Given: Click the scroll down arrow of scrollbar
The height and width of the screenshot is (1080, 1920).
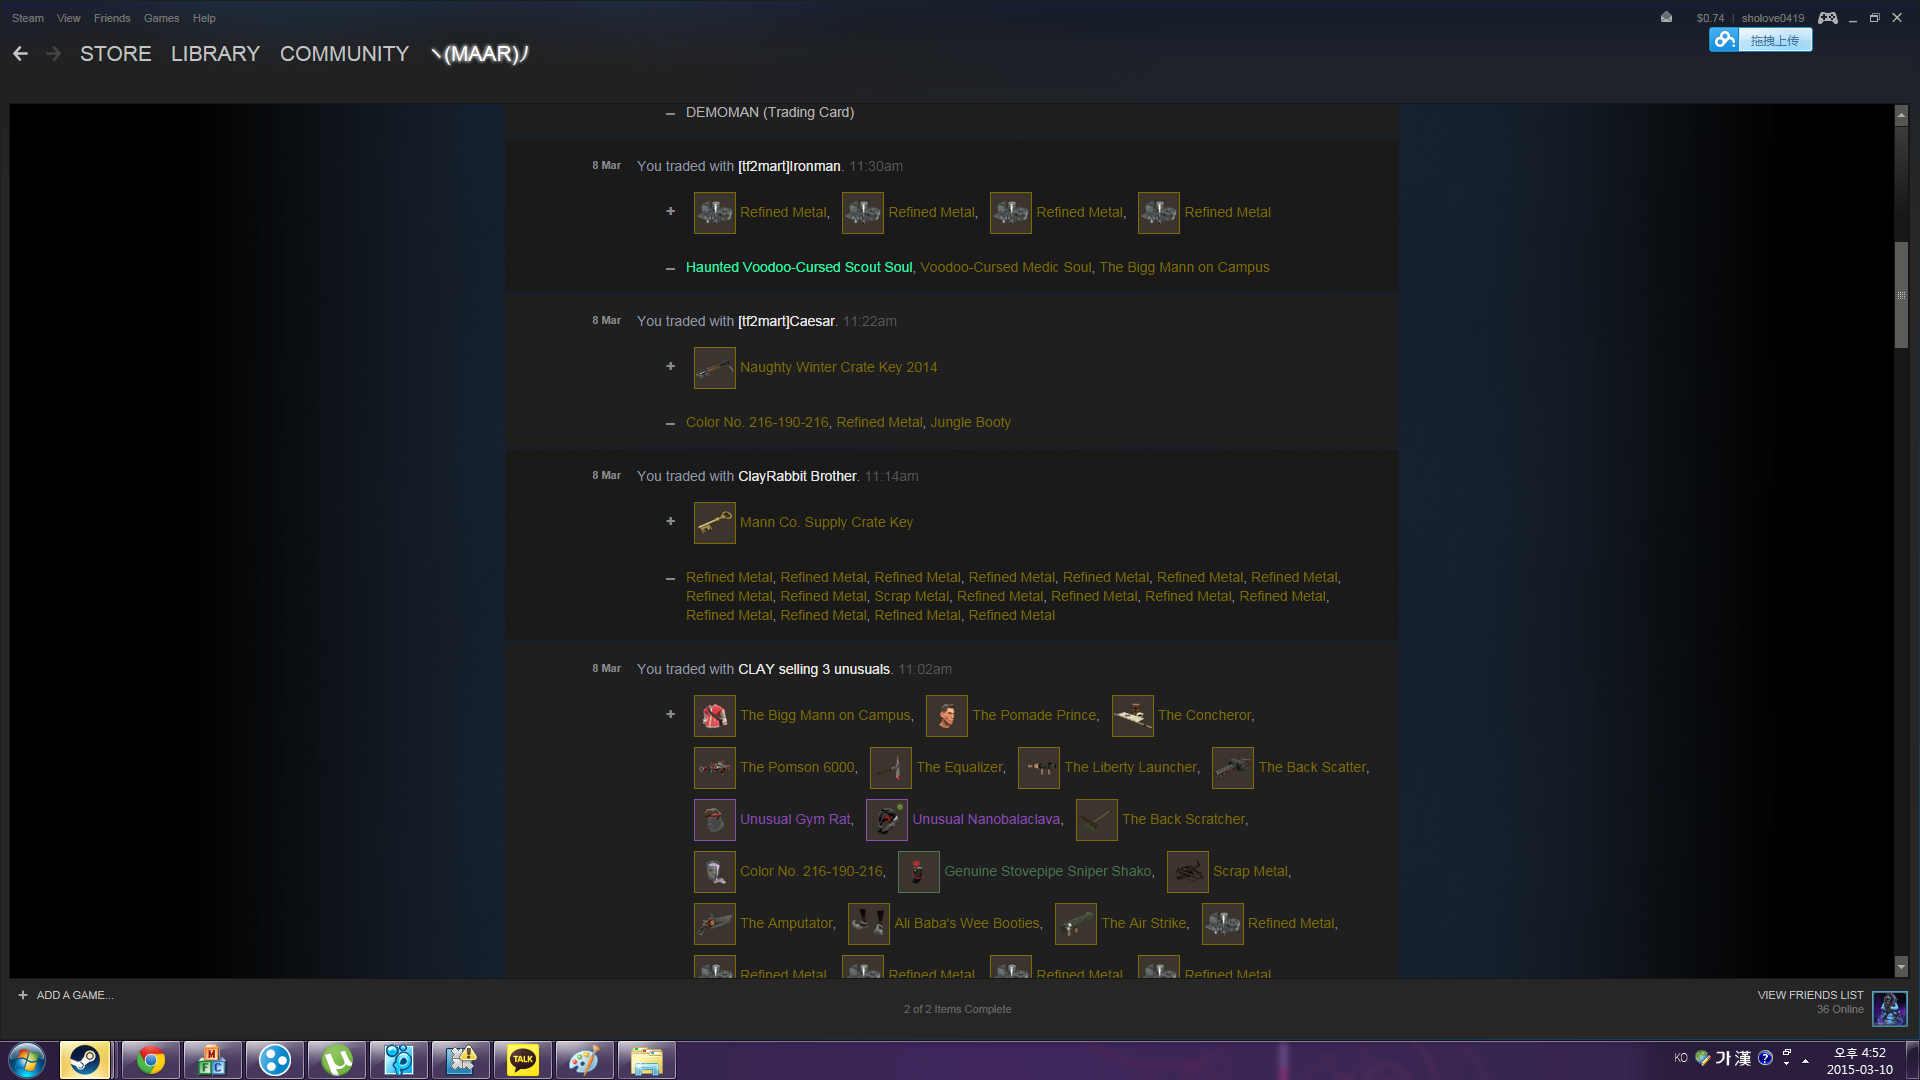Looking at the screenshot, I should pyautogui.click(x=1901, y=967).
